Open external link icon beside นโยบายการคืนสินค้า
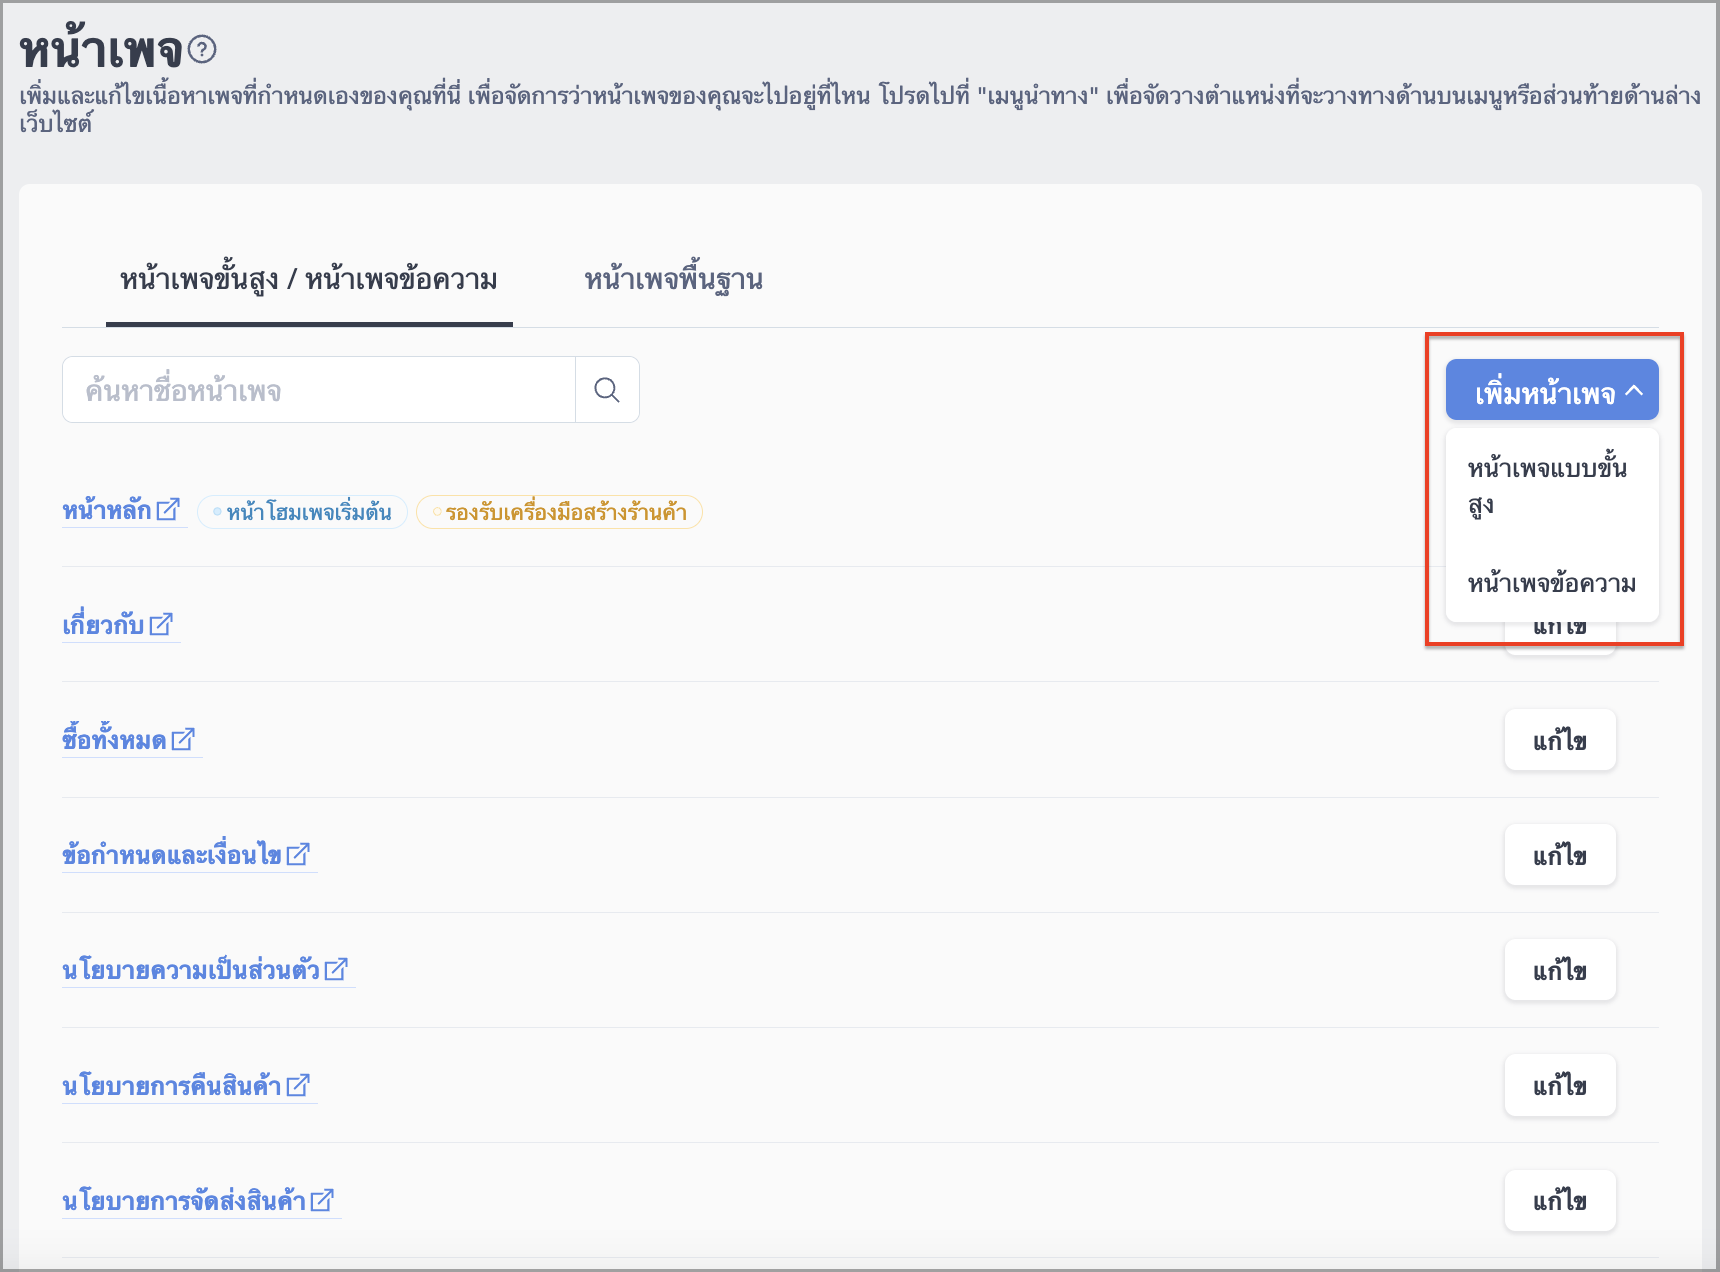The width and height of the screenshot is (1720, 1272). (298, 1085)
